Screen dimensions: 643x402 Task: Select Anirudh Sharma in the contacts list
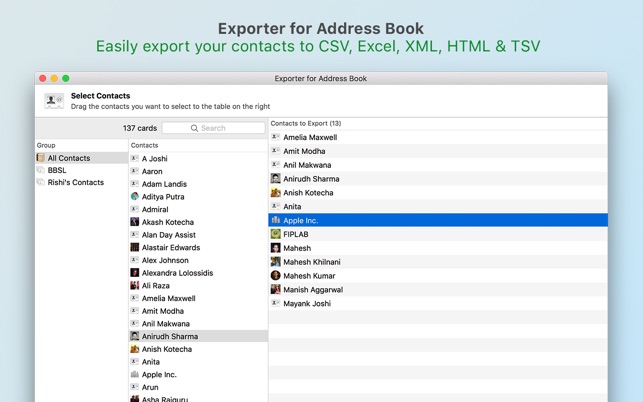click(170, 337)
